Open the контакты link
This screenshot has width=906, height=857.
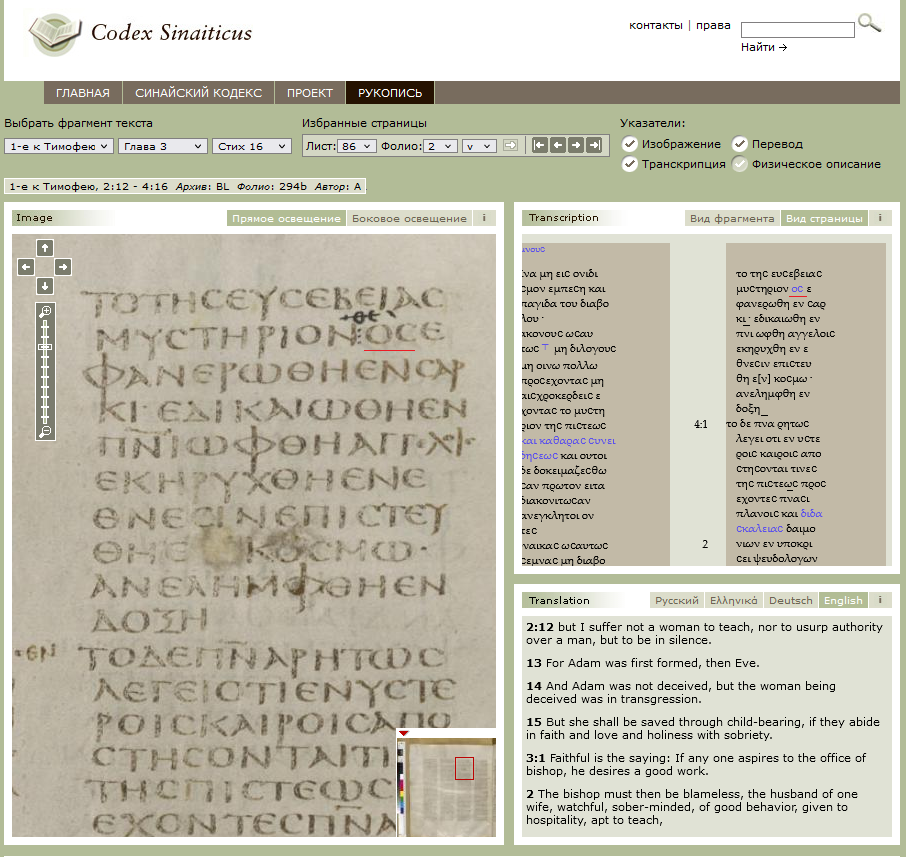(655, 25)
